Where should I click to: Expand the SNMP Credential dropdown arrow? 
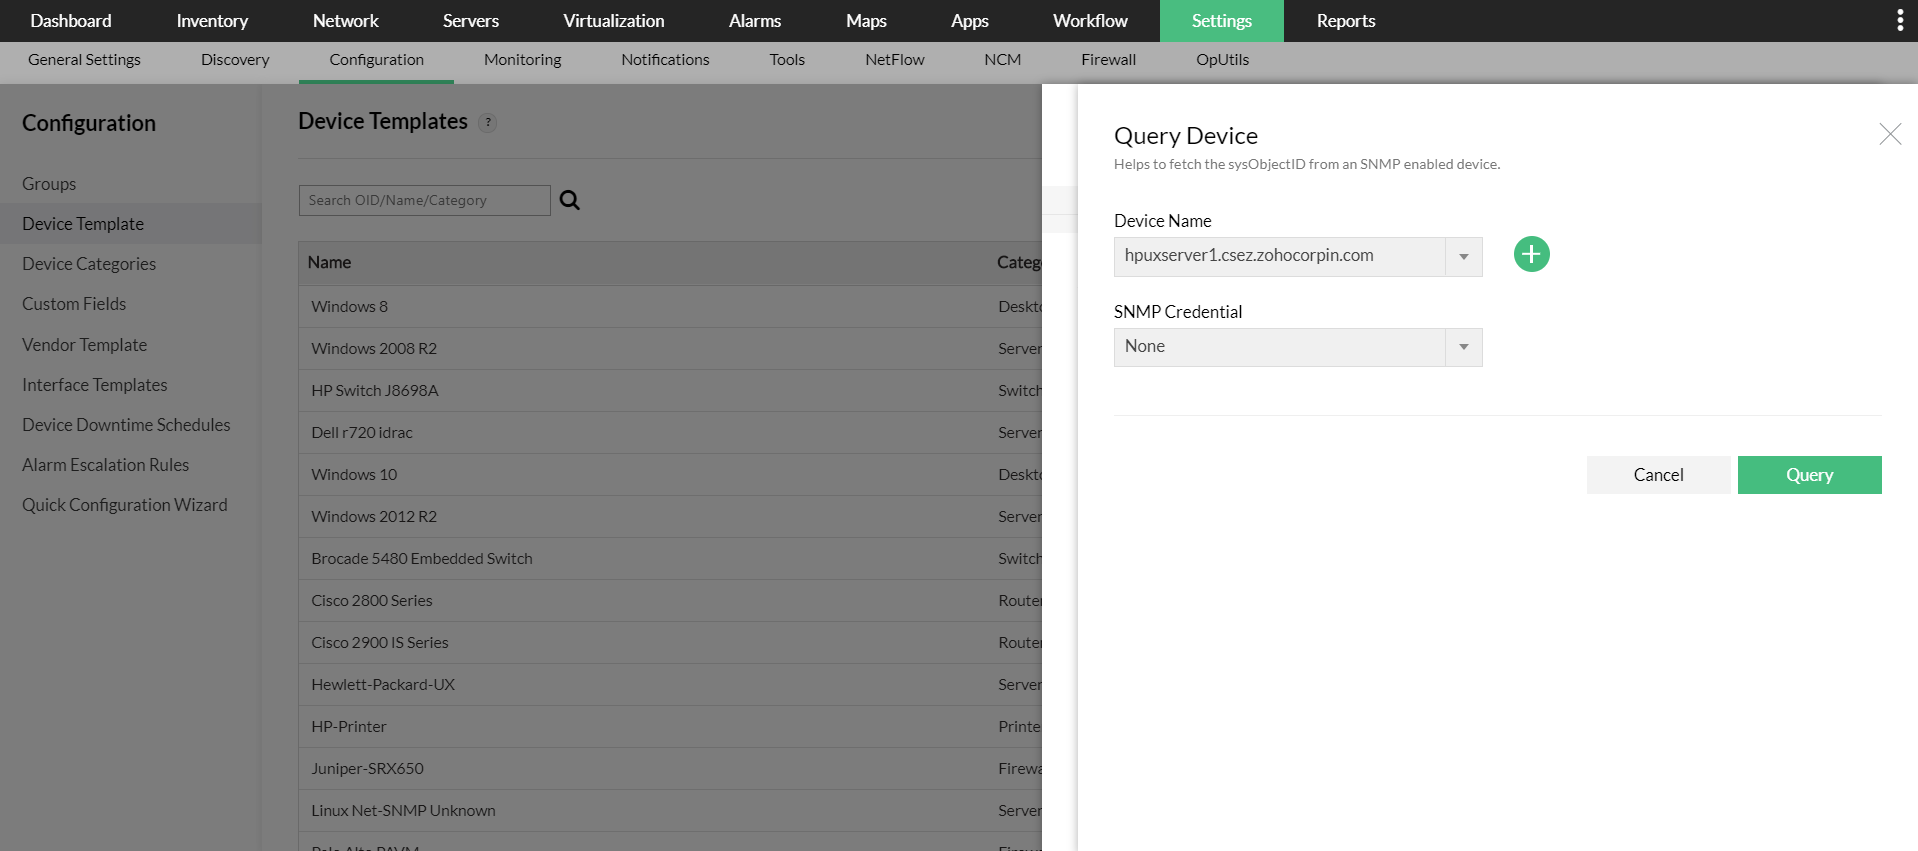(1464, 347)
